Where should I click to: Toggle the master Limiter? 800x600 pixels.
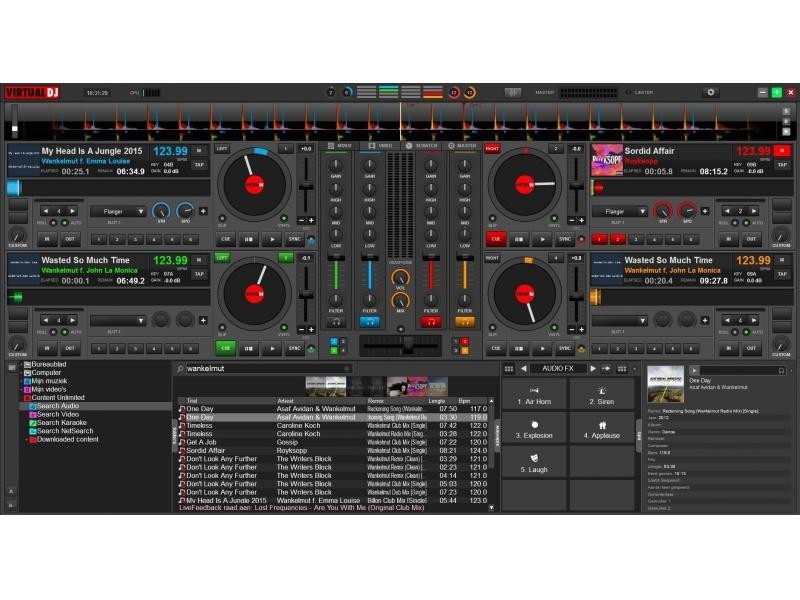pos(629,92)
